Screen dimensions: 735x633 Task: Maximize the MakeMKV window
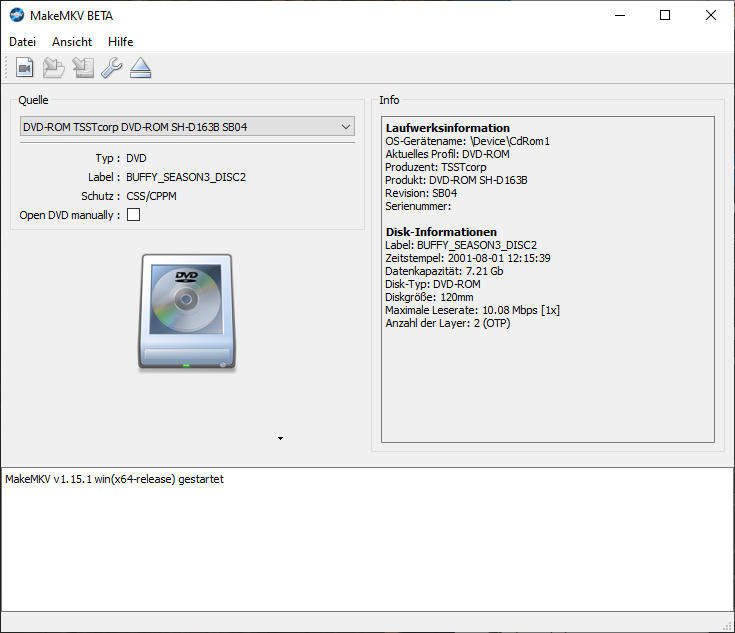tap(665, 15)
